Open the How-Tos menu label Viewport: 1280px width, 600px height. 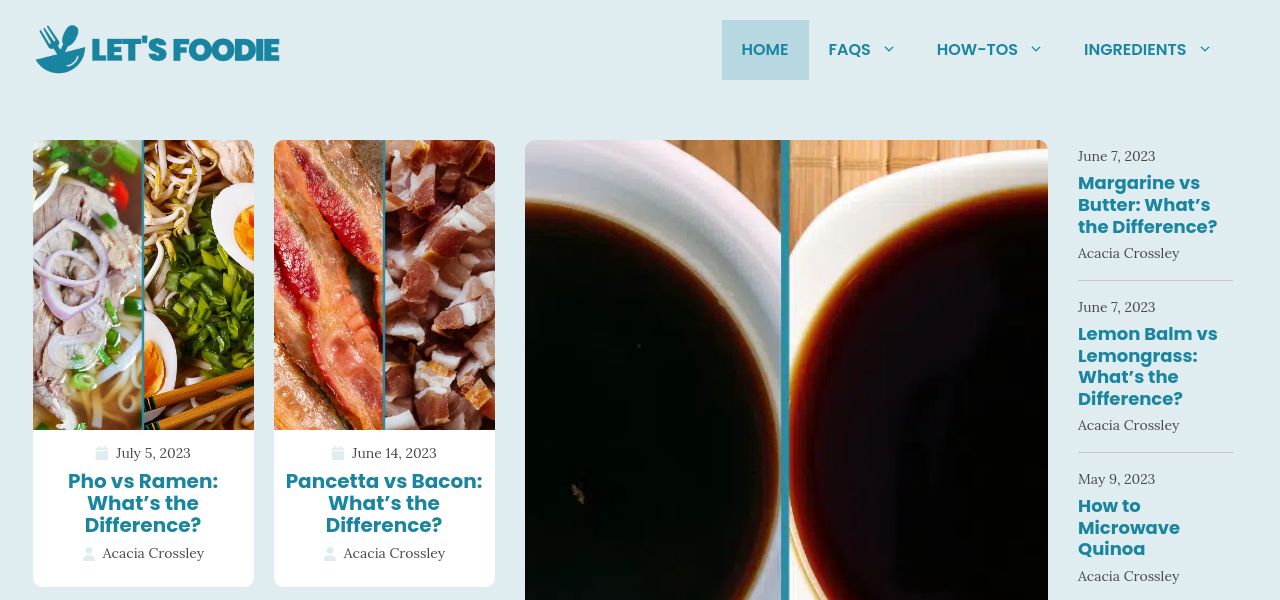pyautogui.click(x=977, y=50)
